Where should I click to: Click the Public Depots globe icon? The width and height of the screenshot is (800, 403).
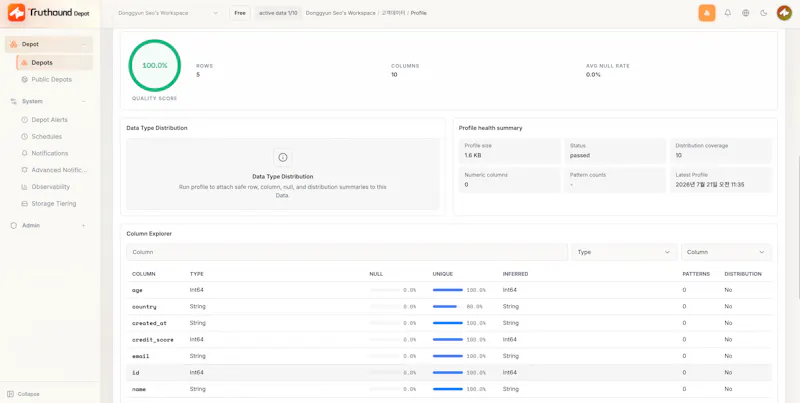coord(24,80)
